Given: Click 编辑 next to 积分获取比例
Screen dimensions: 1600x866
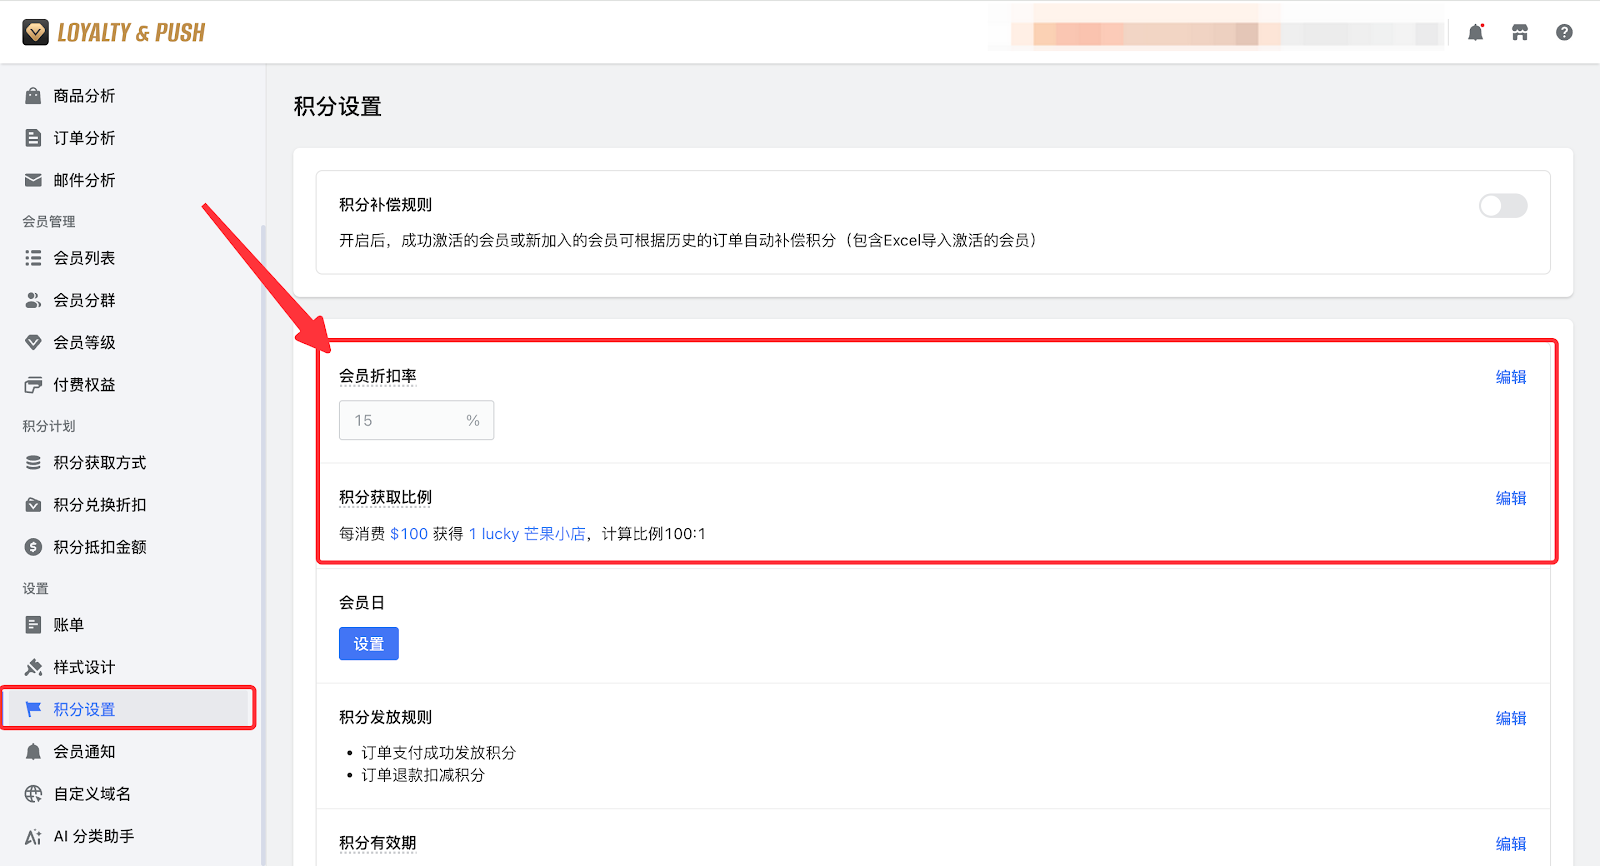Looking at the screenshot, I should [1510, 498].
